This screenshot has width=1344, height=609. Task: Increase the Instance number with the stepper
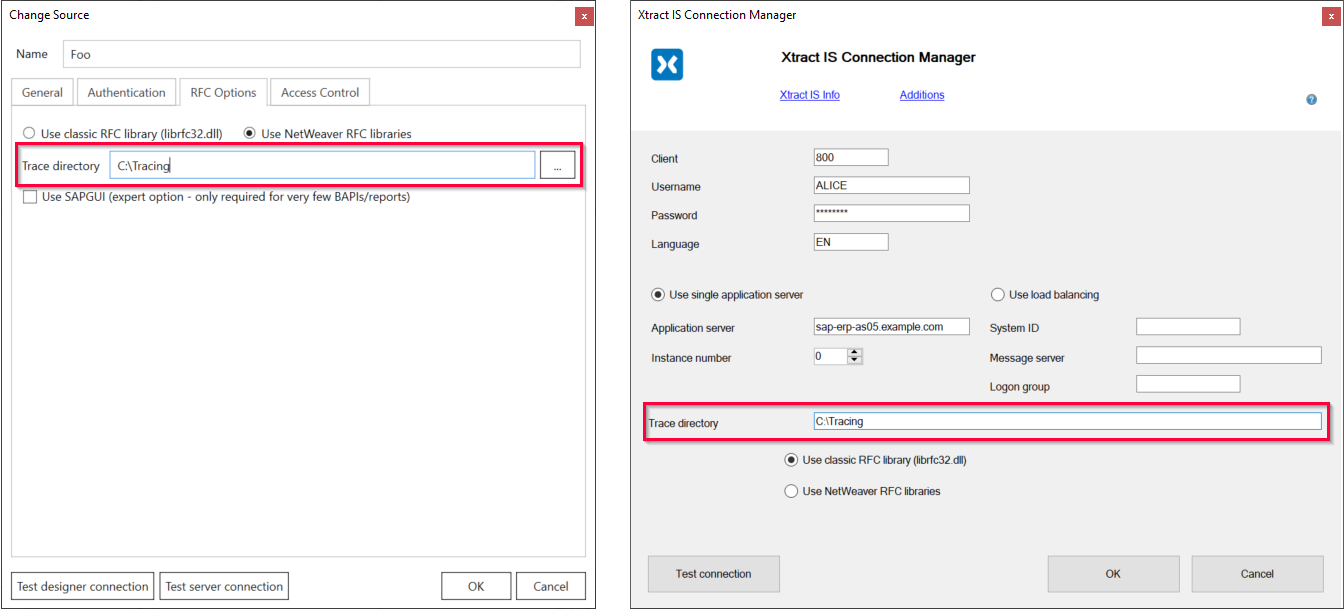854,352
